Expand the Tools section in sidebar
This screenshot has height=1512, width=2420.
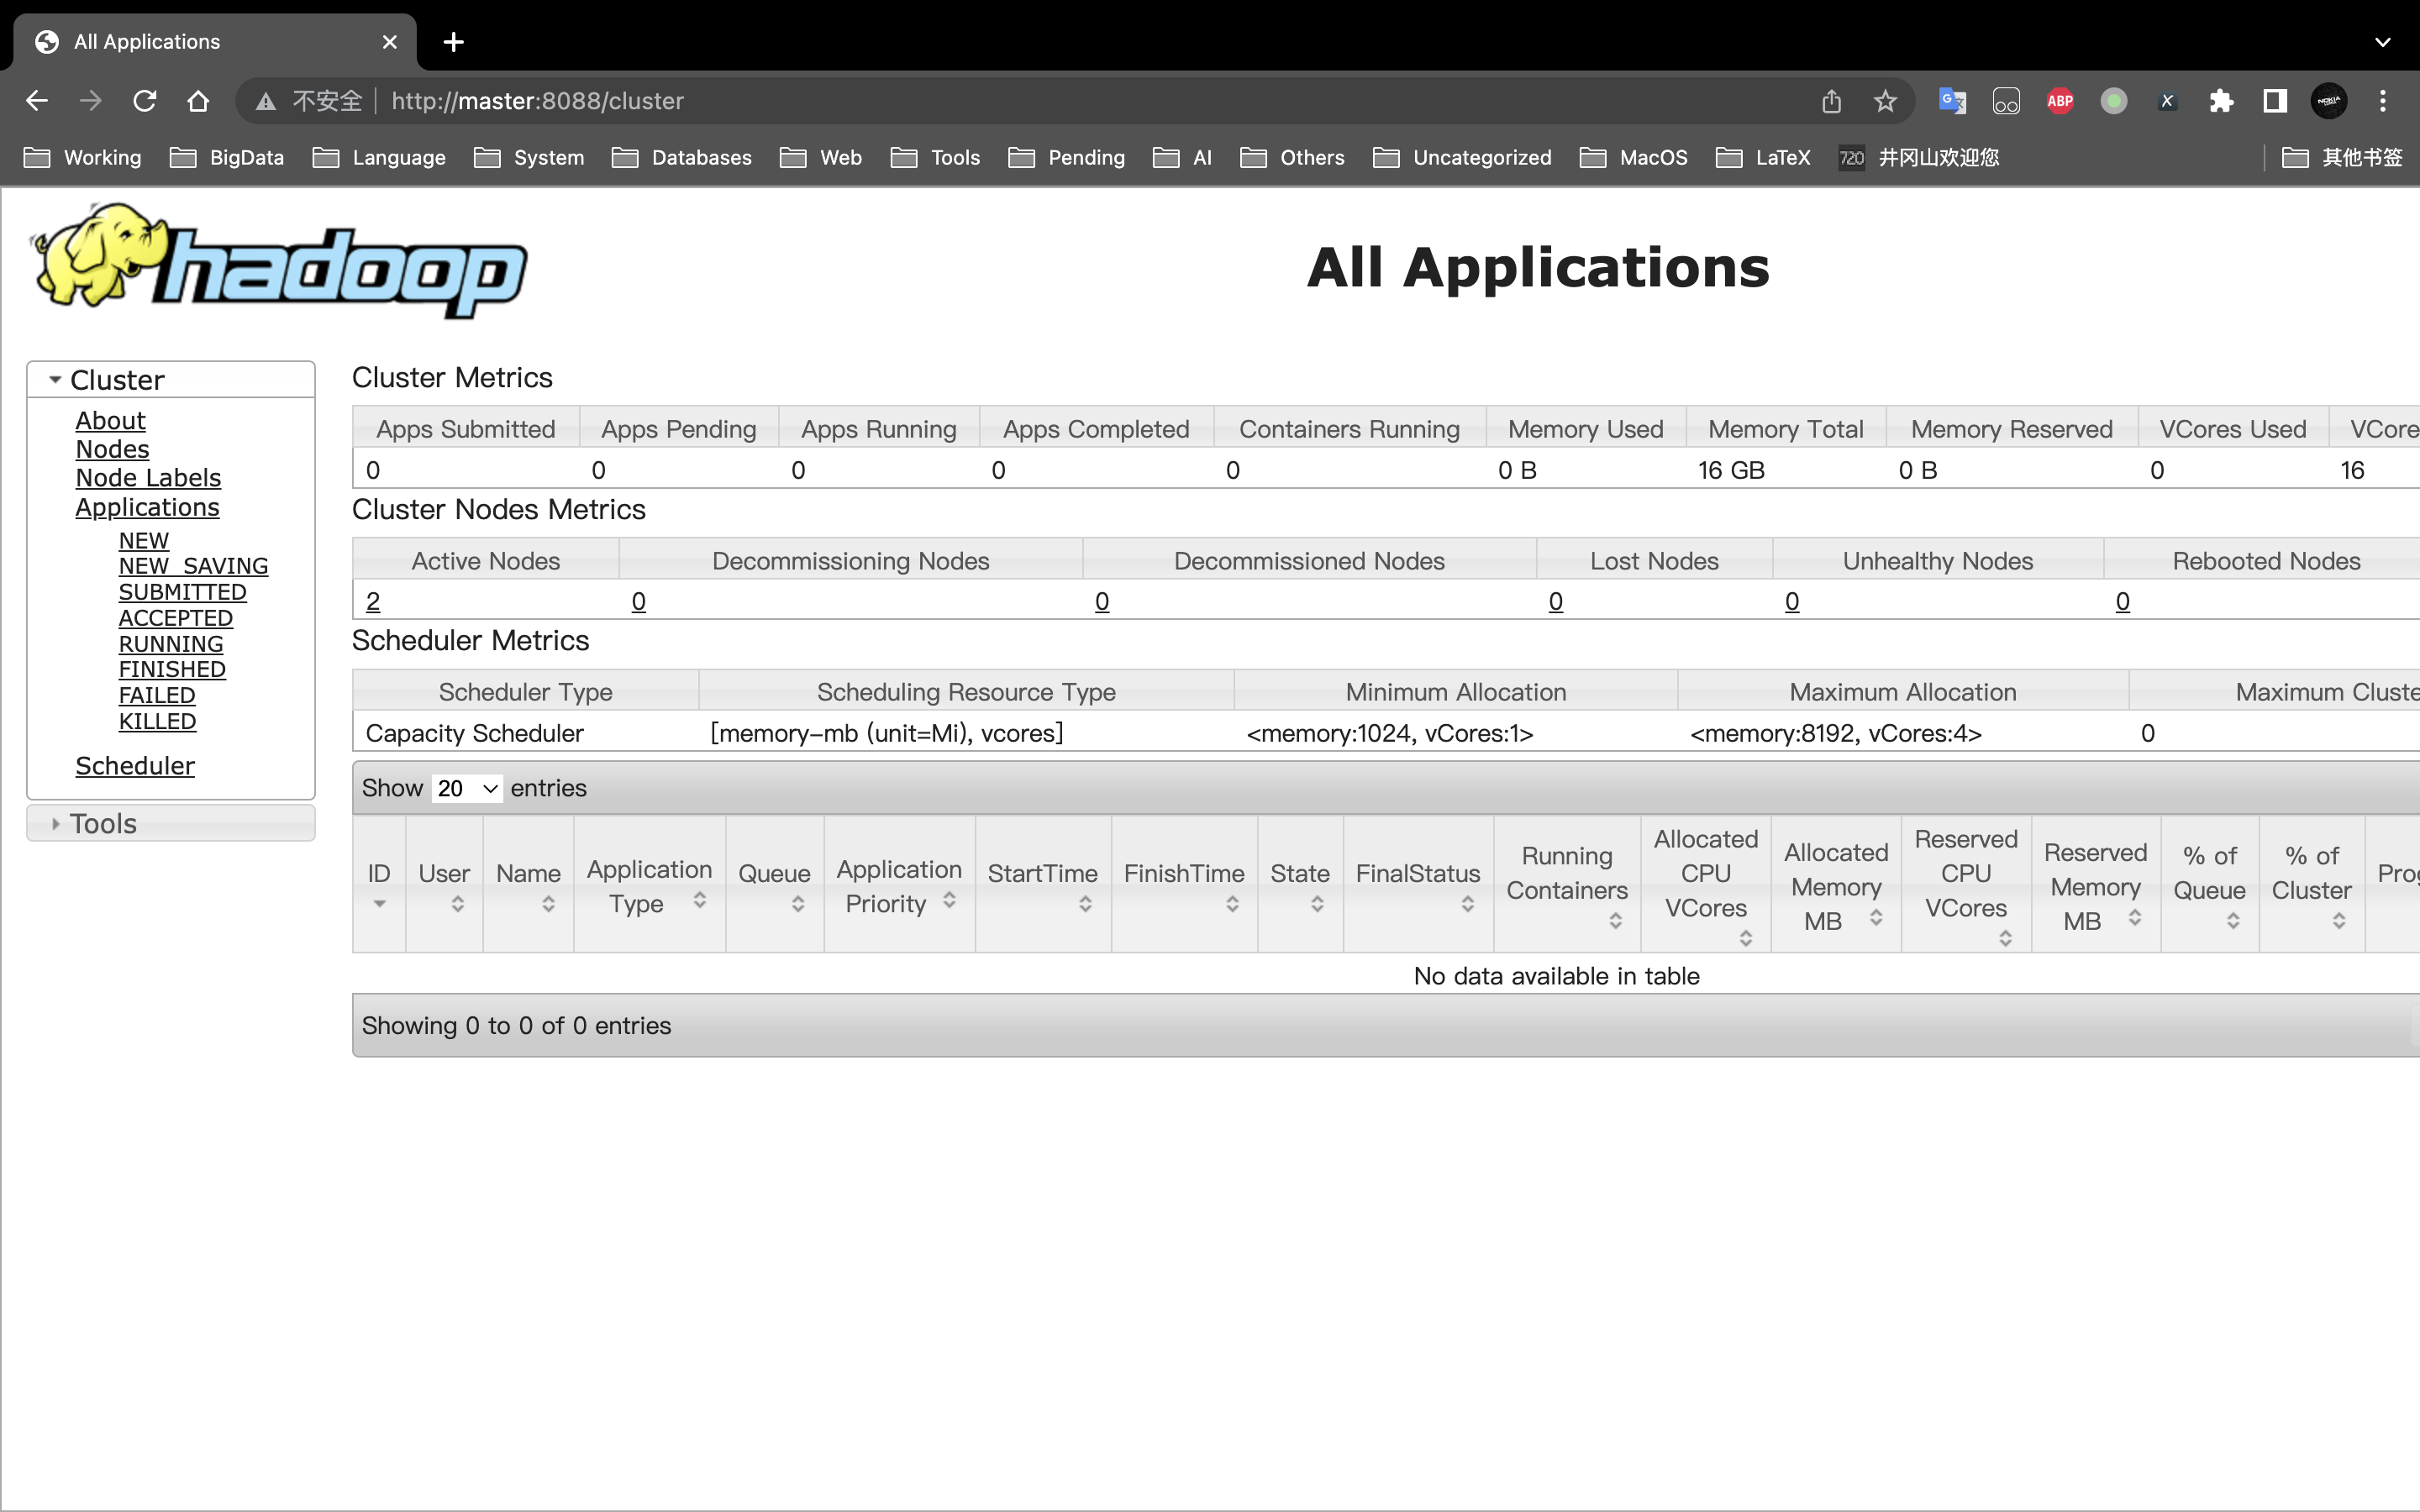103,824
